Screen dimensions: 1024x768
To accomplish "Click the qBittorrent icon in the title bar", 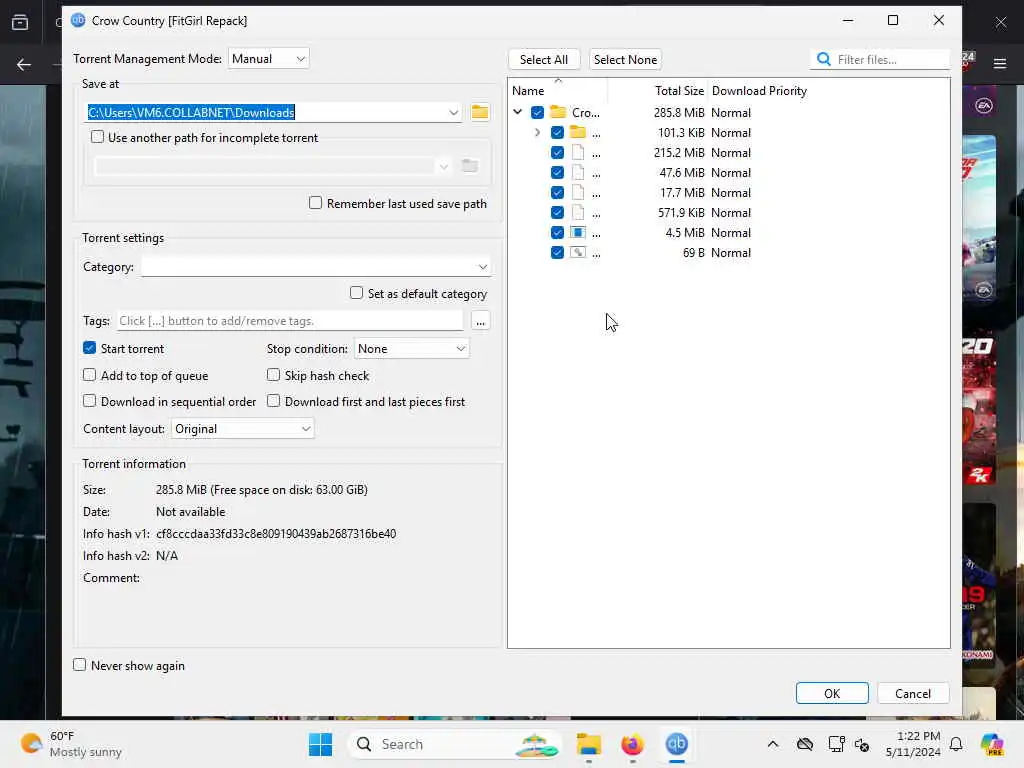I will (x=78, y=20).
